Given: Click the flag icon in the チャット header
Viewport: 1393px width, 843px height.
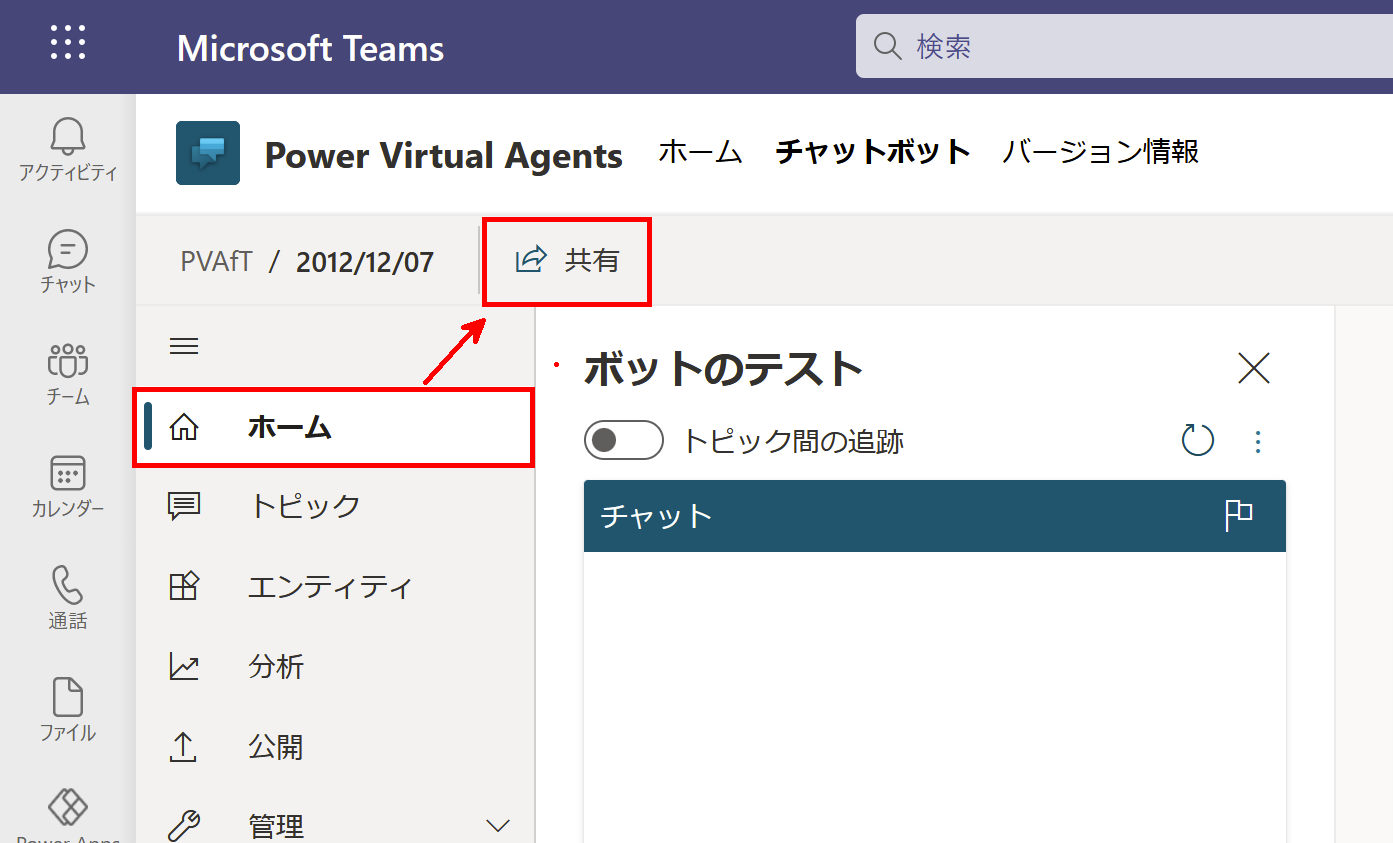Looking at the screenshot, I should click(x=1239, y=516).
